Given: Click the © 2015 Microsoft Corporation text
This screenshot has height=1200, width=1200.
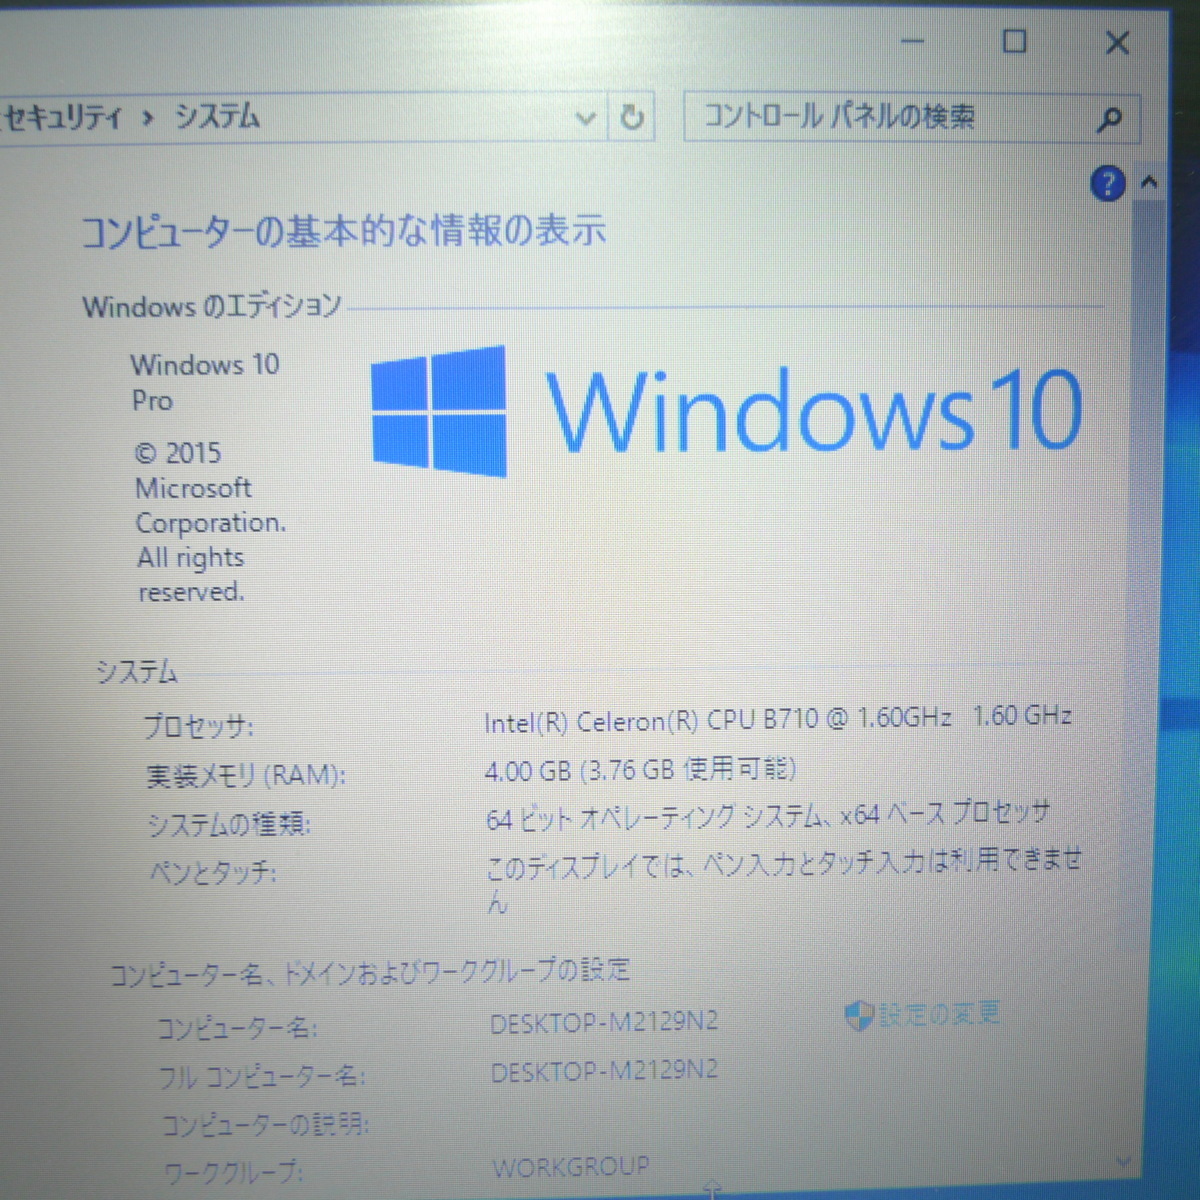Looking at the screenshot, I should 210,522.
